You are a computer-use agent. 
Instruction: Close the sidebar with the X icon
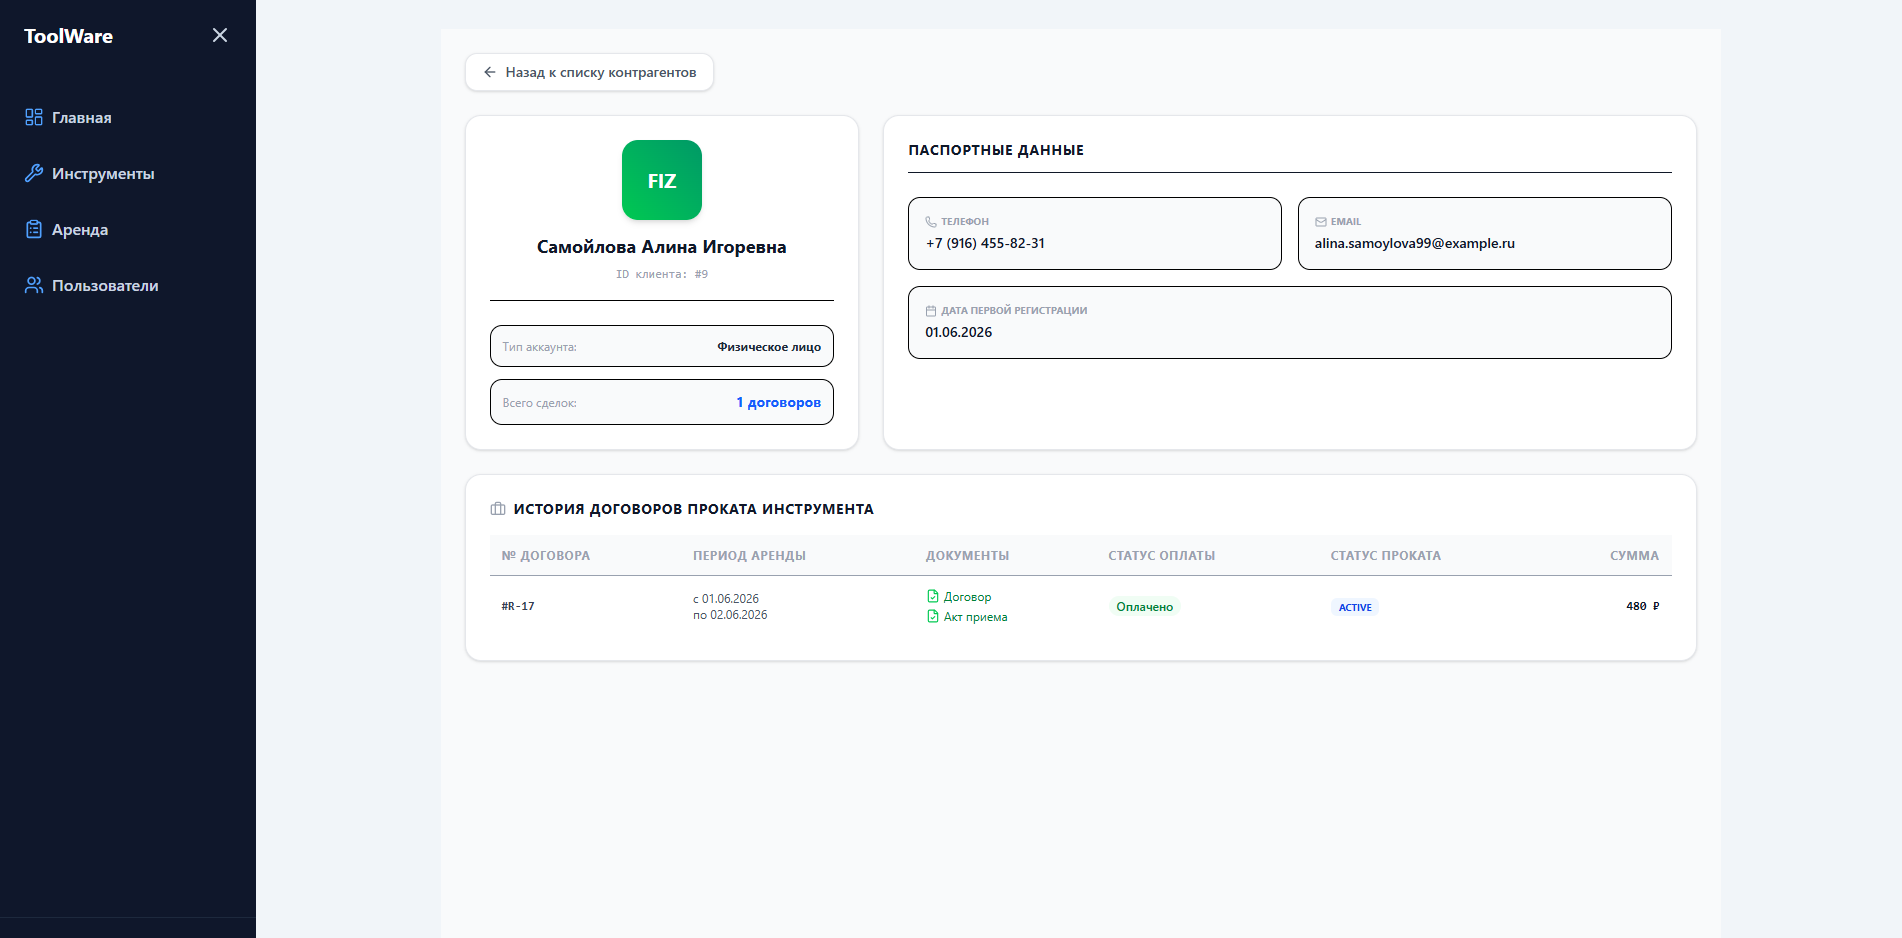click(x=220, y=35)
